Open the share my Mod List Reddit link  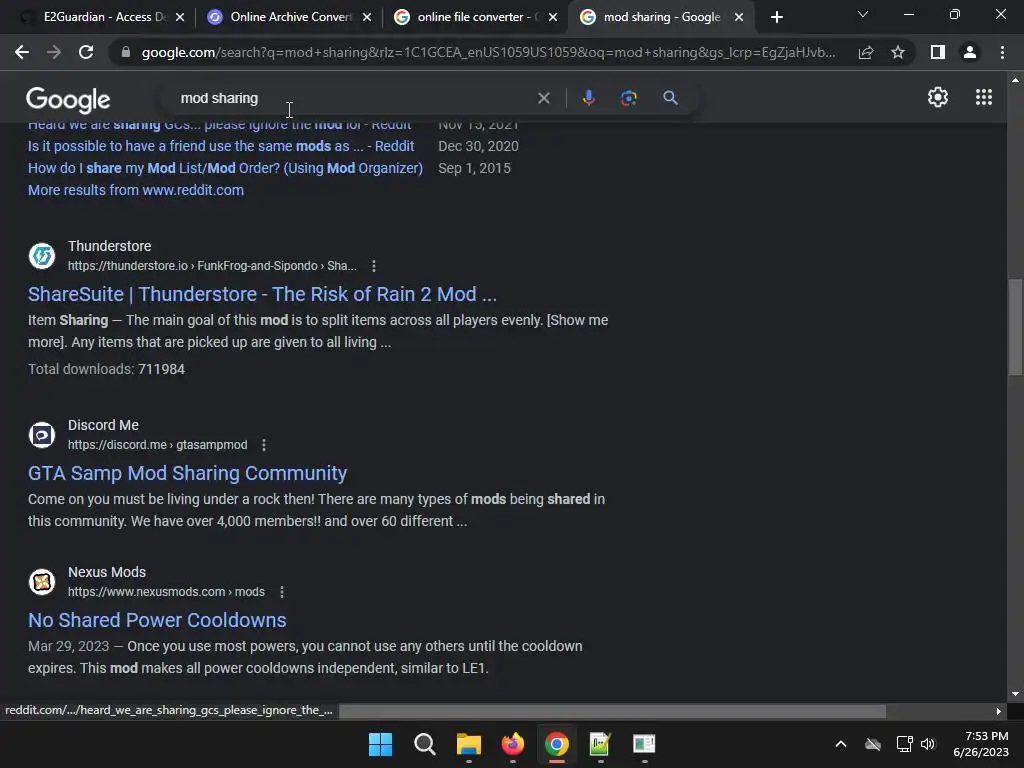tap(225, 168)
